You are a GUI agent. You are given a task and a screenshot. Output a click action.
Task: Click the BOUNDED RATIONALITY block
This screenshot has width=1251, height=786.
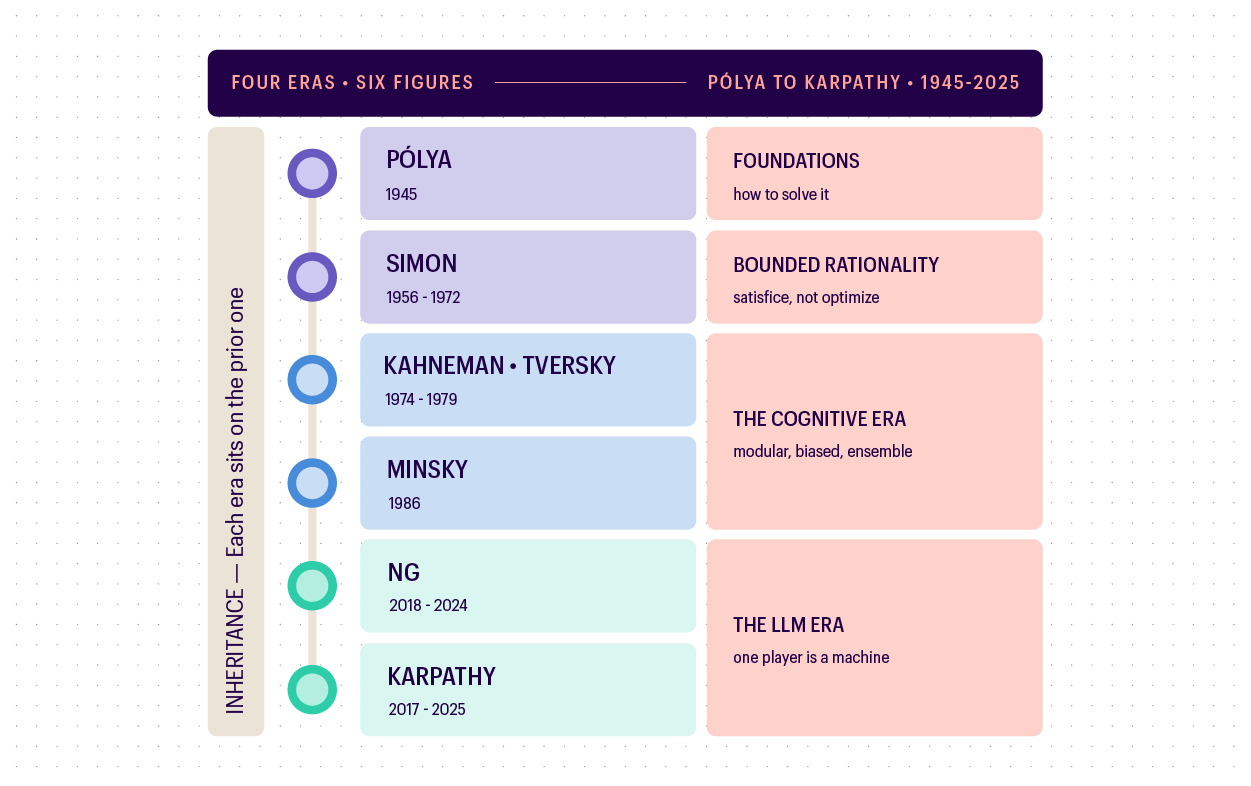[875, 277]
